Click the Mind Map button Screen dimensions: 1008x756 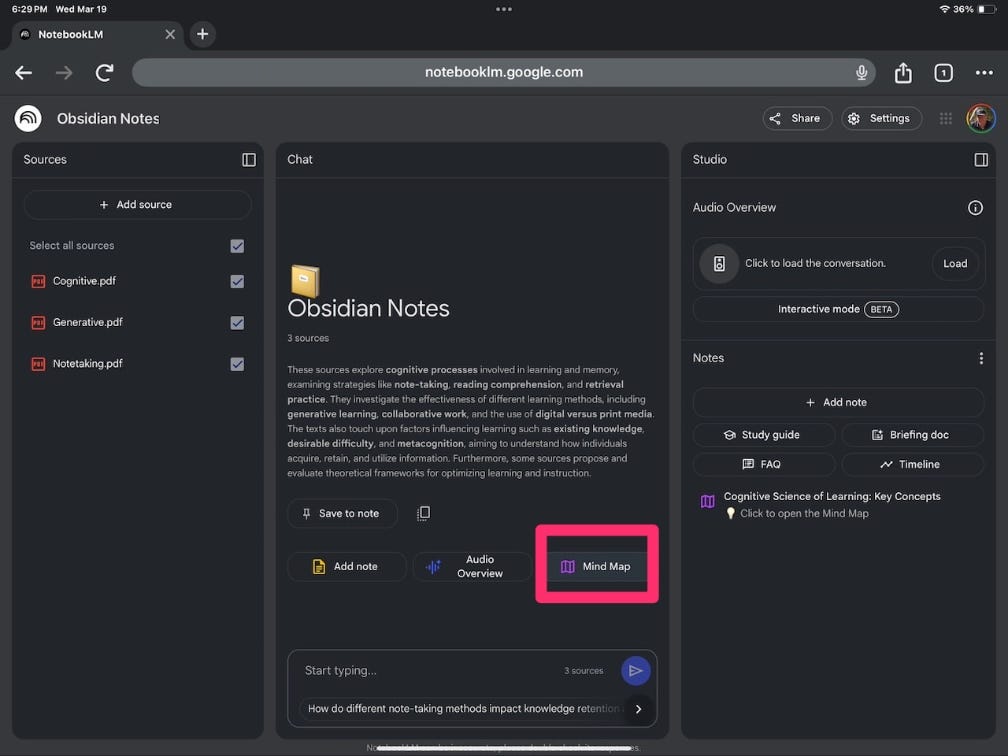(x=597, y=566)
